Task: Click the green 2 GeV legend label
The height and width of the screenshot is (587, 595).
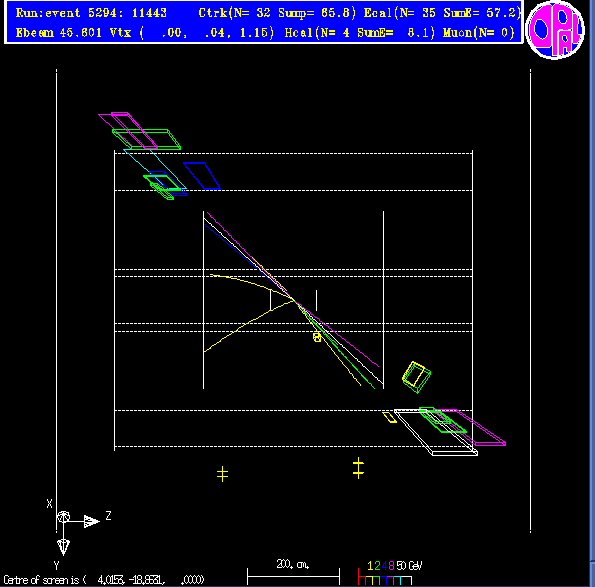Action: point(377,566)
